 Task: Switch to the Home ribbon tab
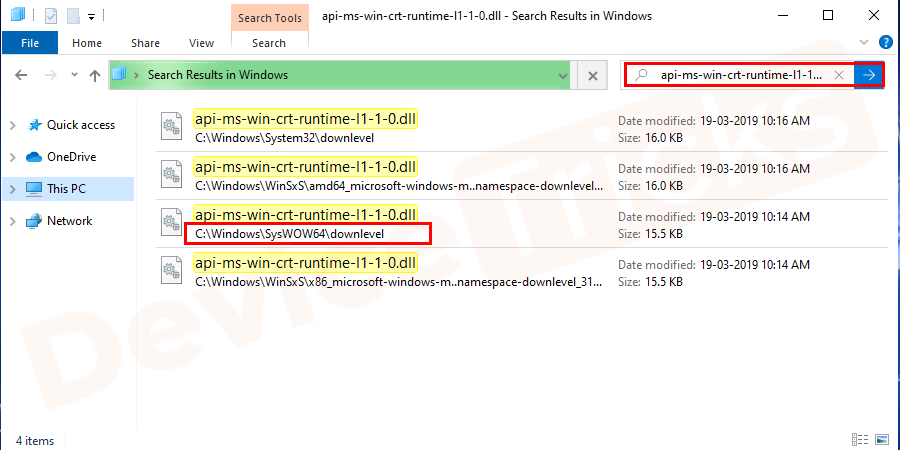point(87,43)
